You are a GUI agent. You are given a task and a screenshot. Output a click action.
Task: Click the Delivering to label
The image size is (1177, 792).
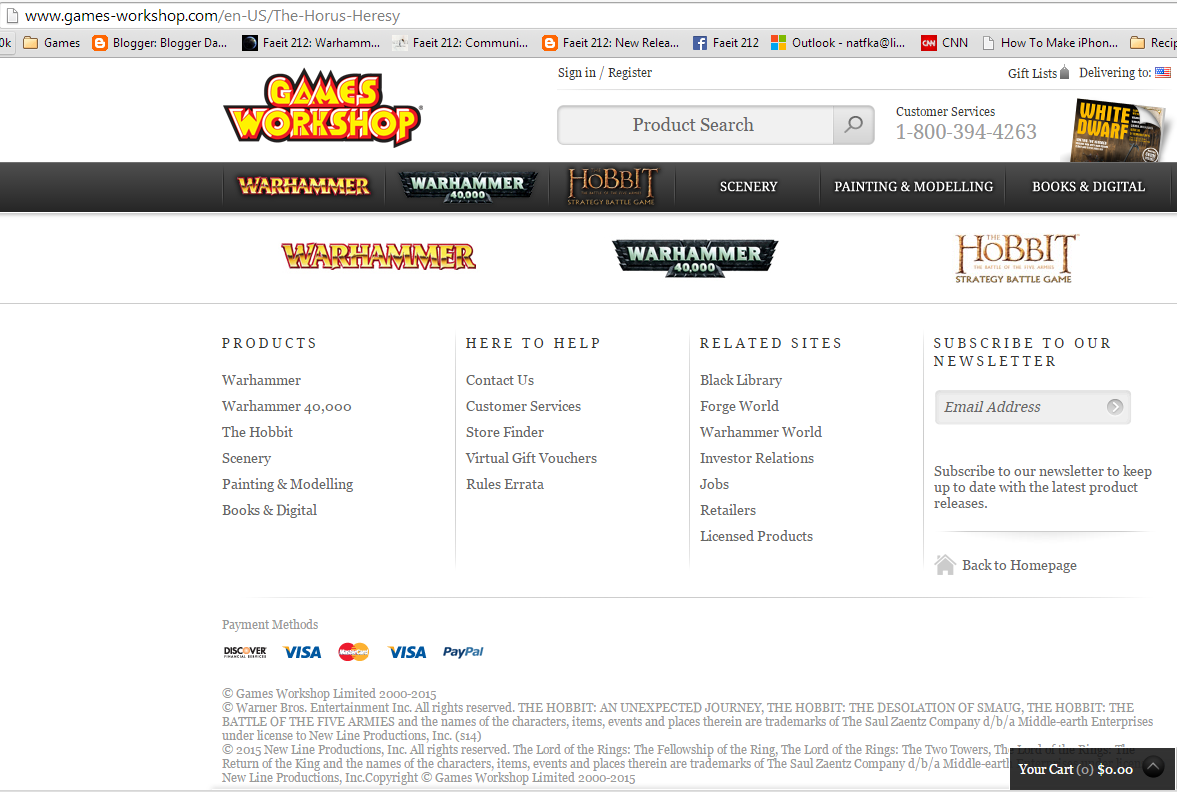pyautogui.click(x=1115, y=73)
